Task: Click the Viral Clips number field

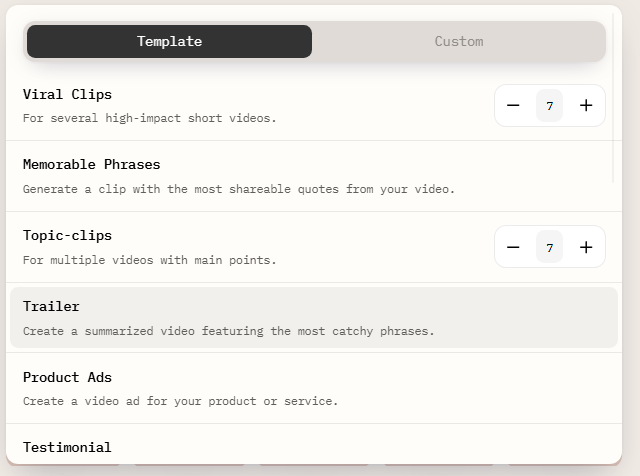Action: pos(549,106)
